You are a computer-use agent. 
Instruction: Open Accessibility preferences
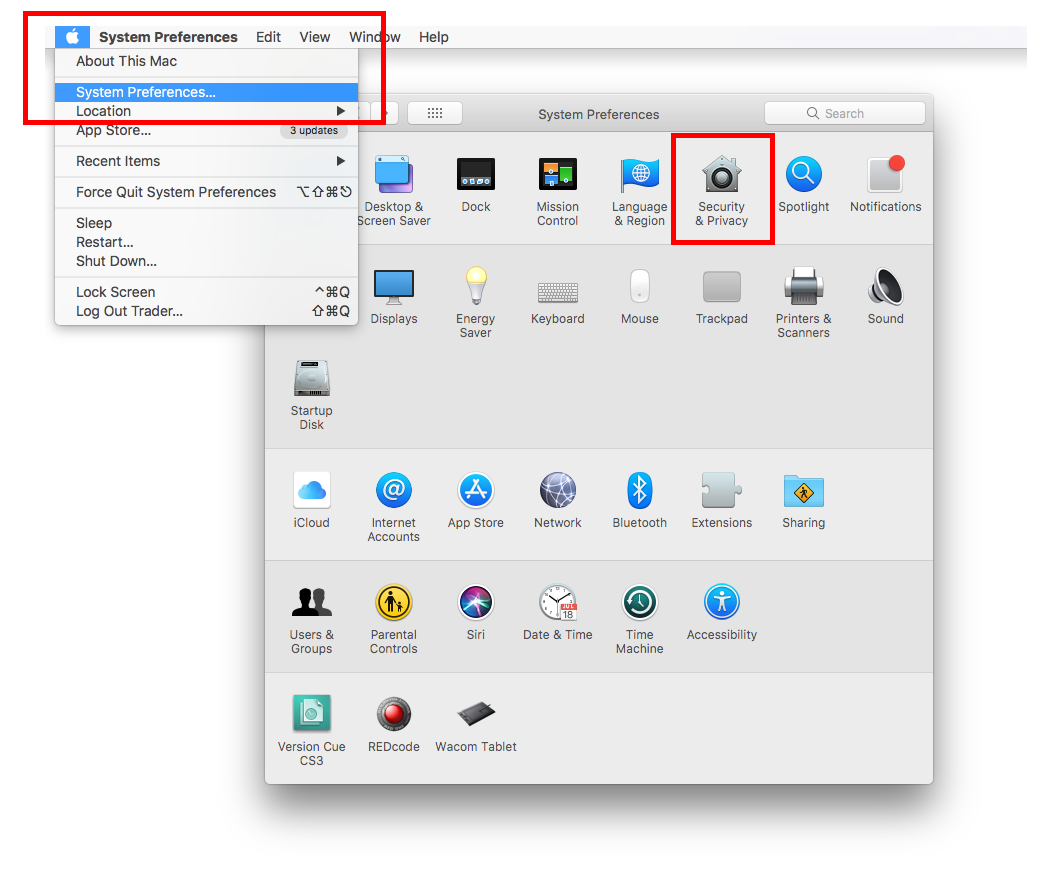tap(722, 612)
